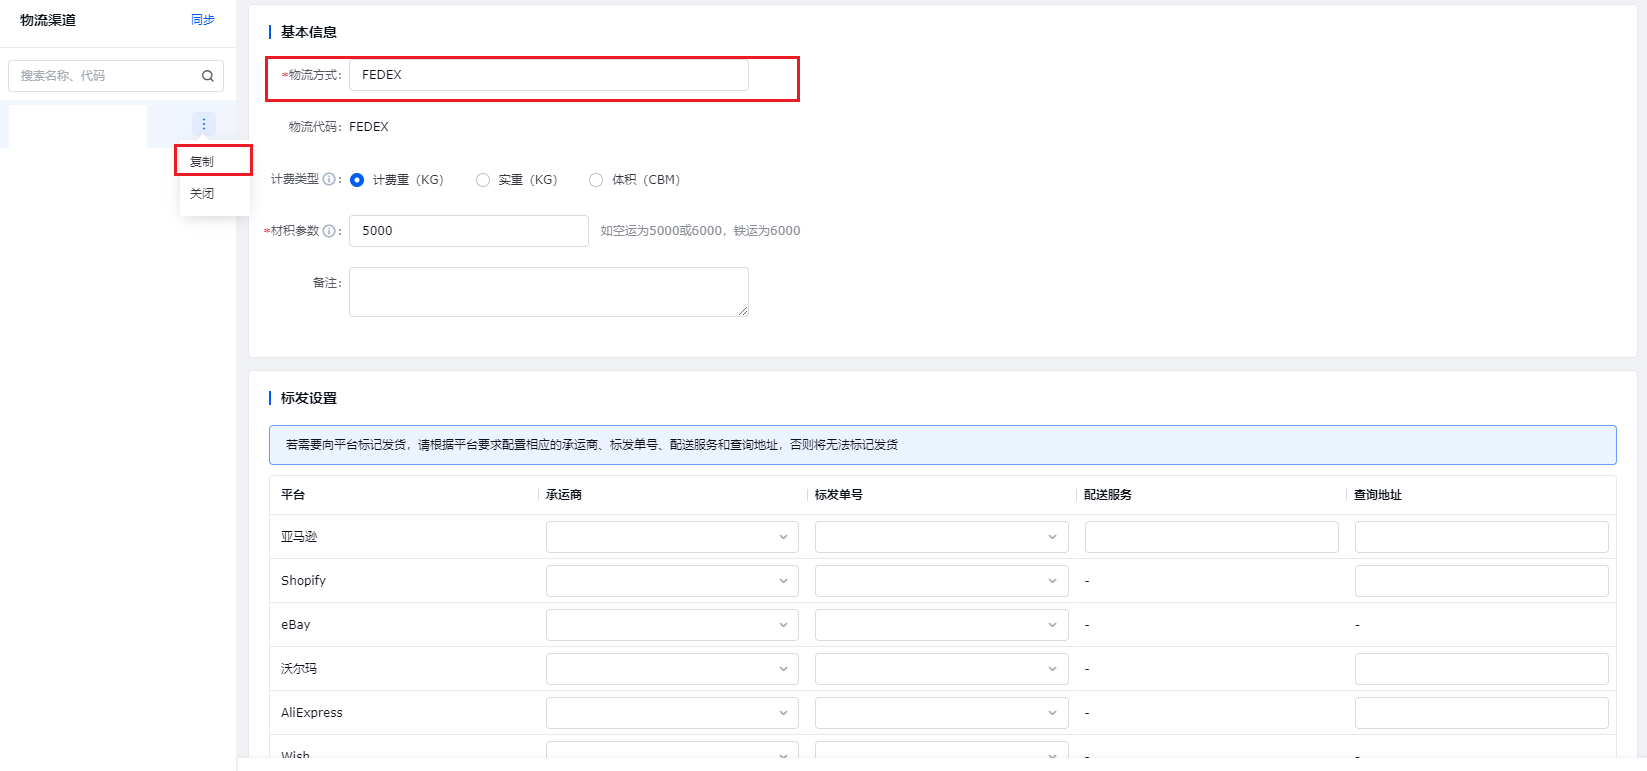Image resolution: width=1647 pixels, height=771 pixels.
Task: Open 标发单号 dropdown for 沃尔玛 row
Action: (942, 669)
